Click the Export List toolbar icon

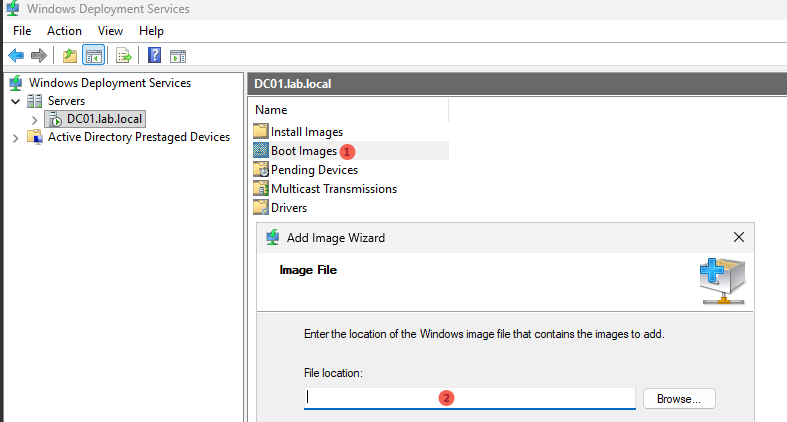(x=124, y=55)
